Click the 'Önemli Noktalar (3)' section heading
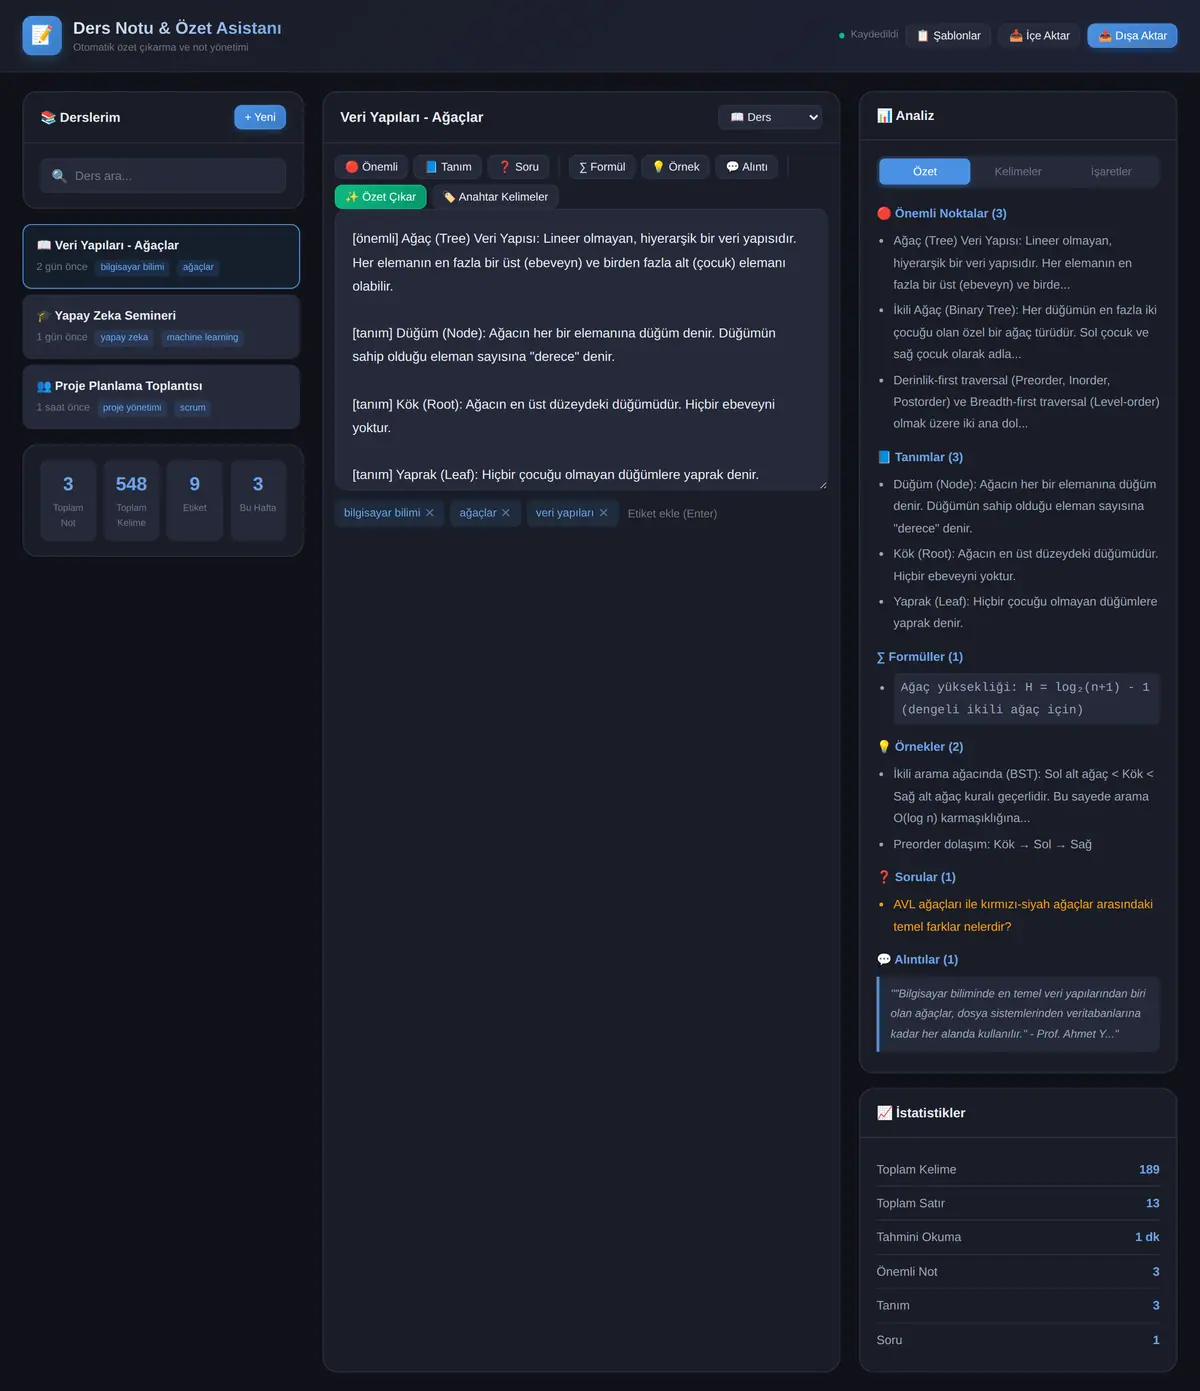 (x=942, y=213)
